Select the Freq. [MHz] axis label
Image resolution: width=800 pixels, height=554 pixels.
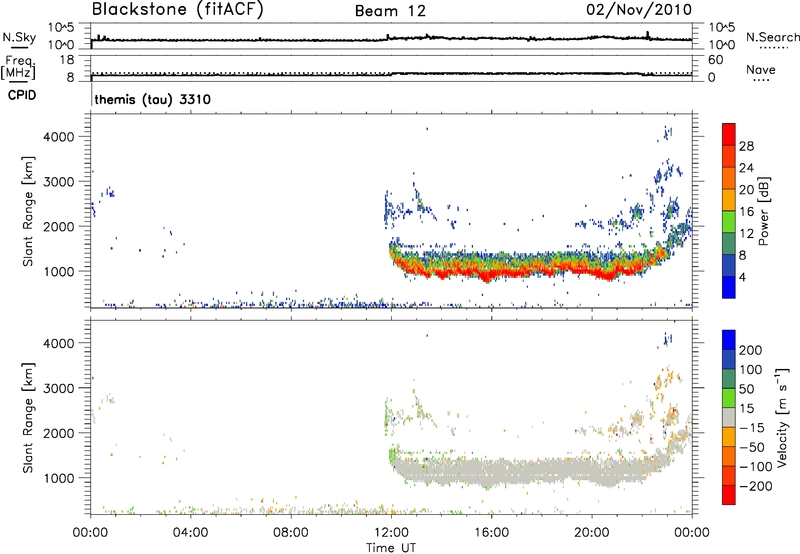tap(19, 67)
